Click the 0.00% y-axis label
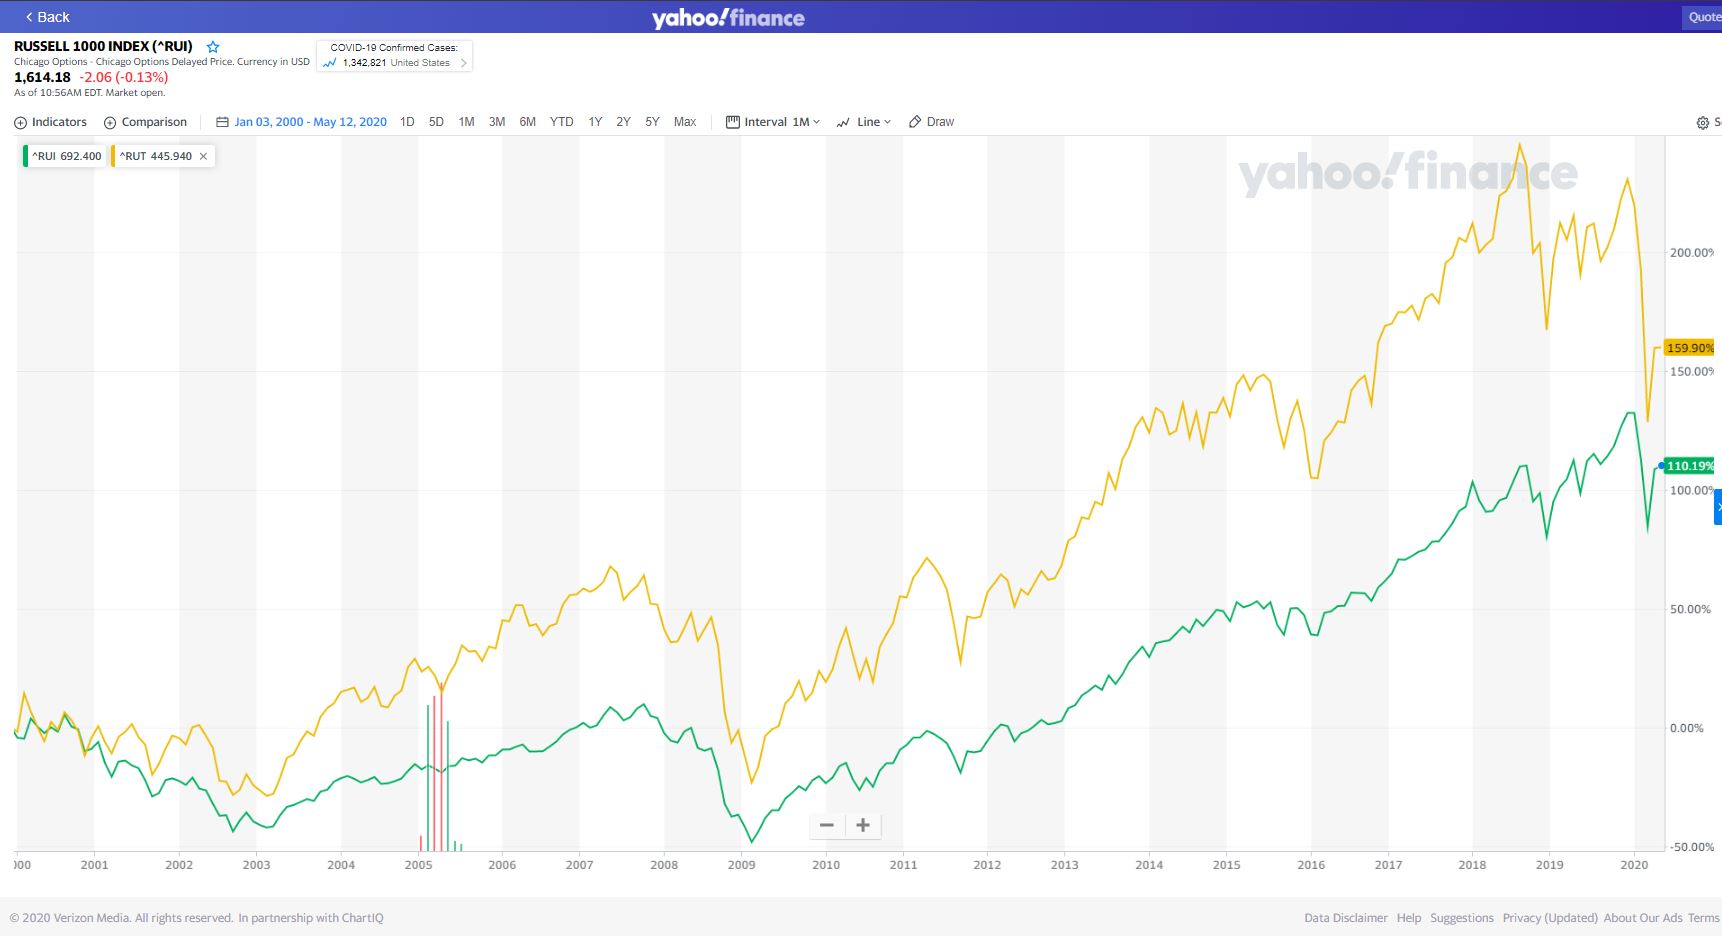Viewport: 1722px width, 936px height. (x=1687, y=728)
